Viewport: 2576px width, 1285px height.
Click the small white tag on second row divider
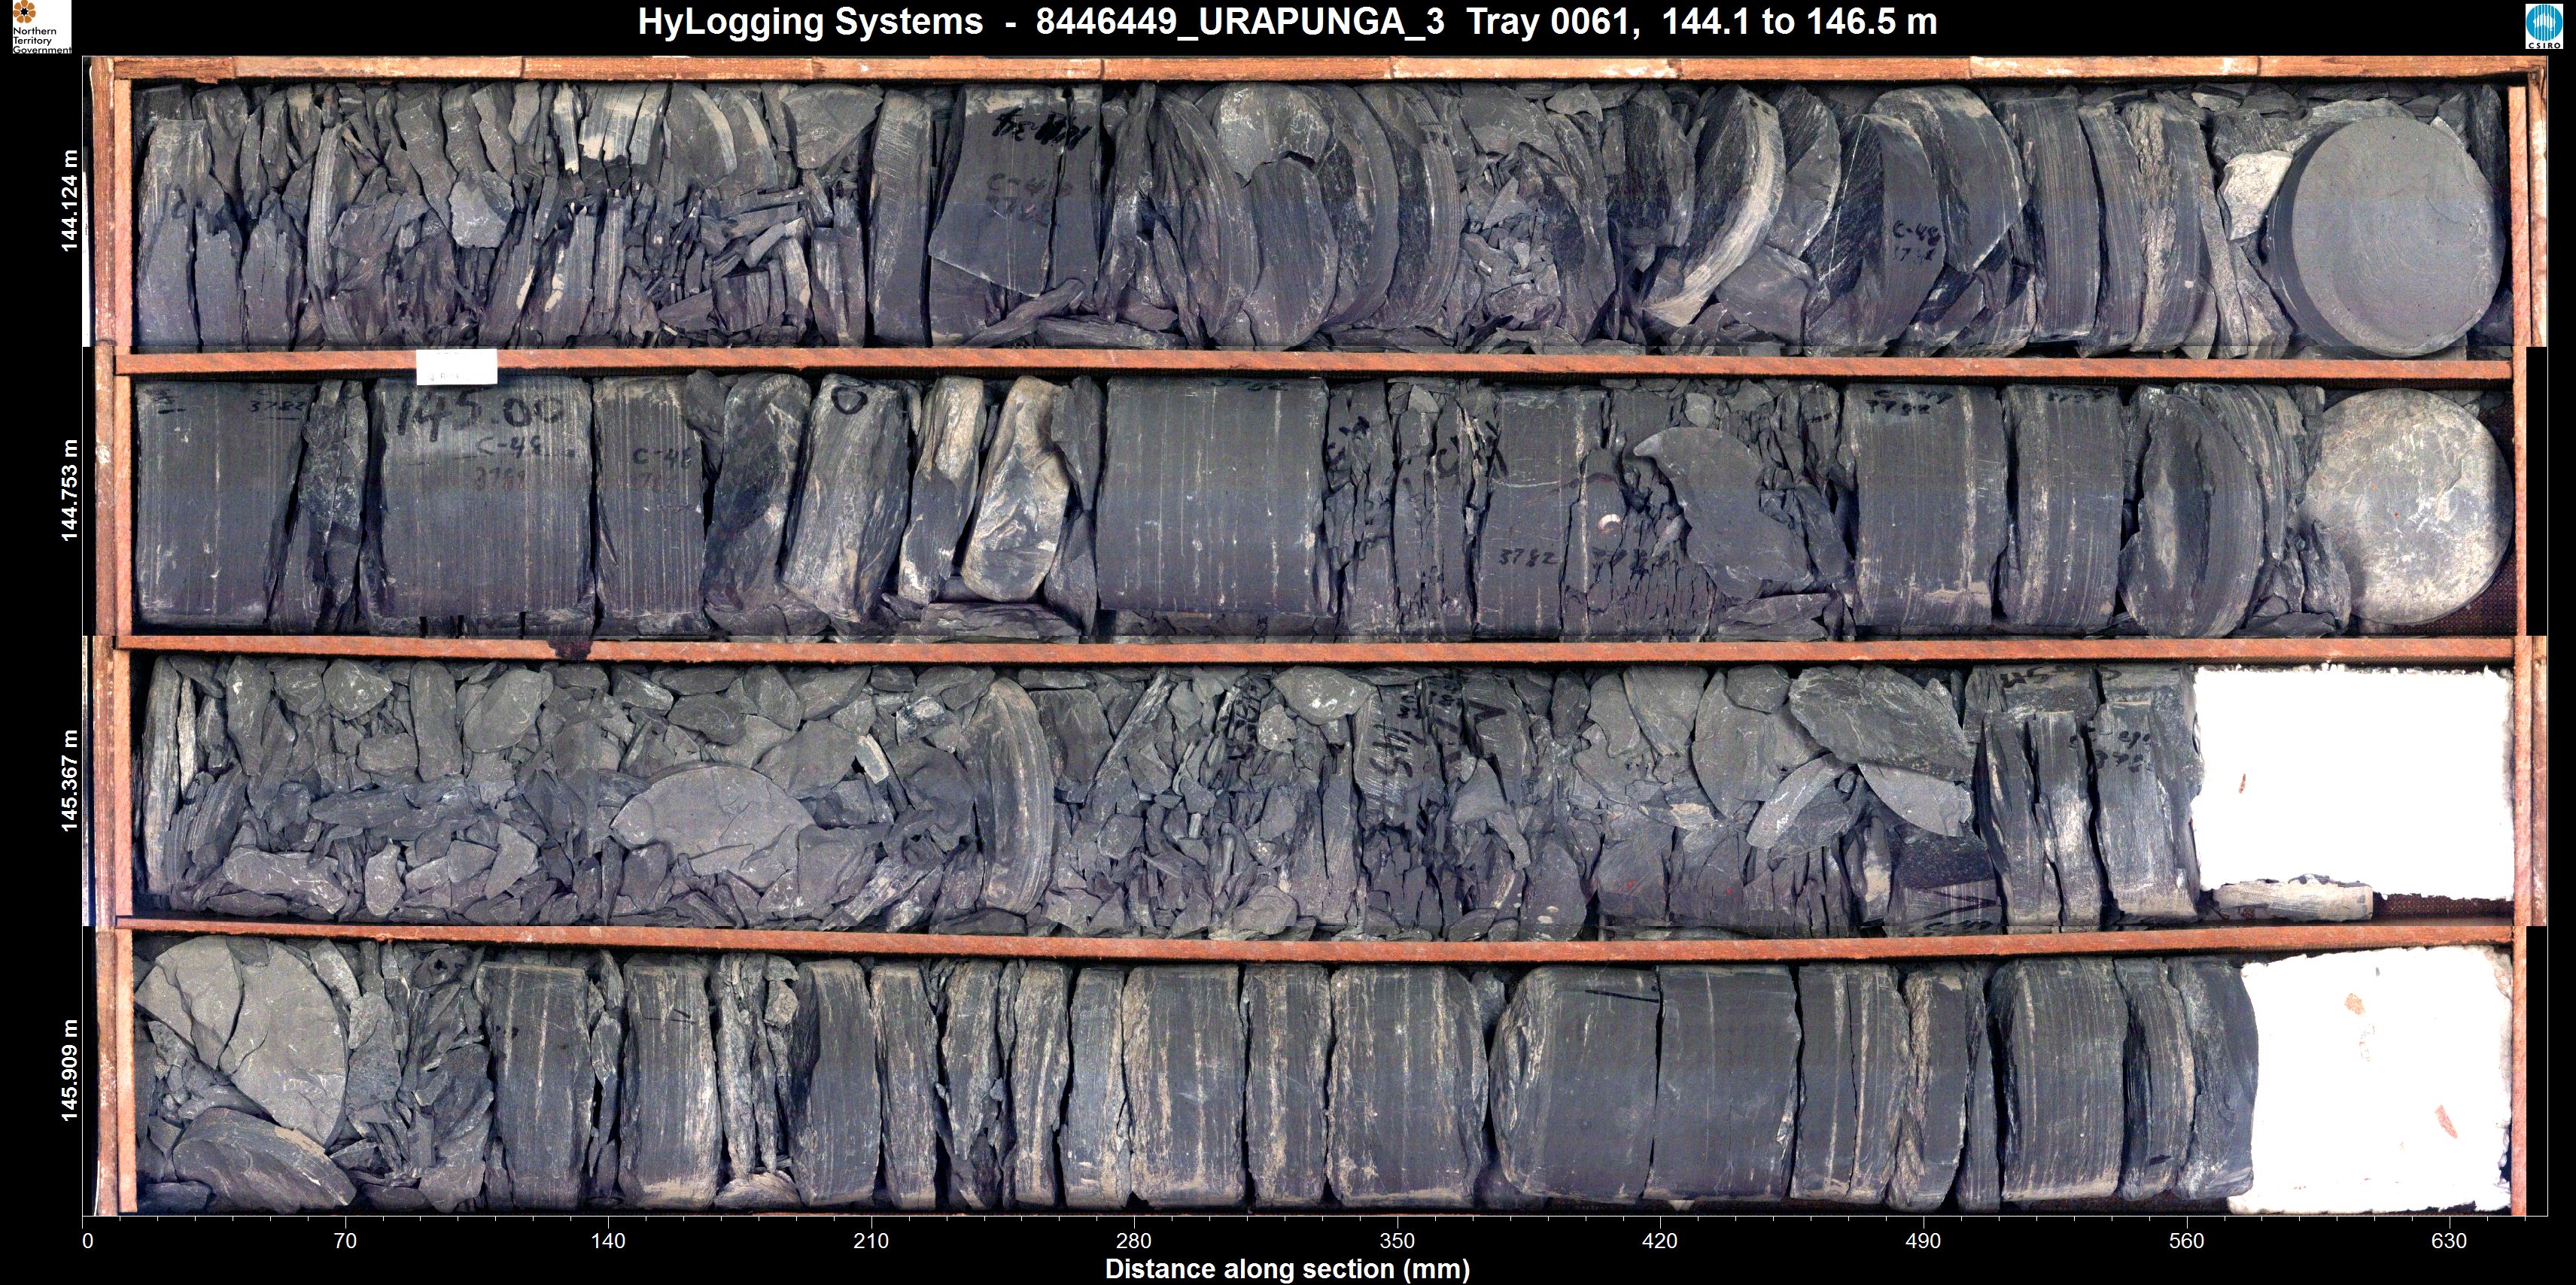click(x=456, y=366)
